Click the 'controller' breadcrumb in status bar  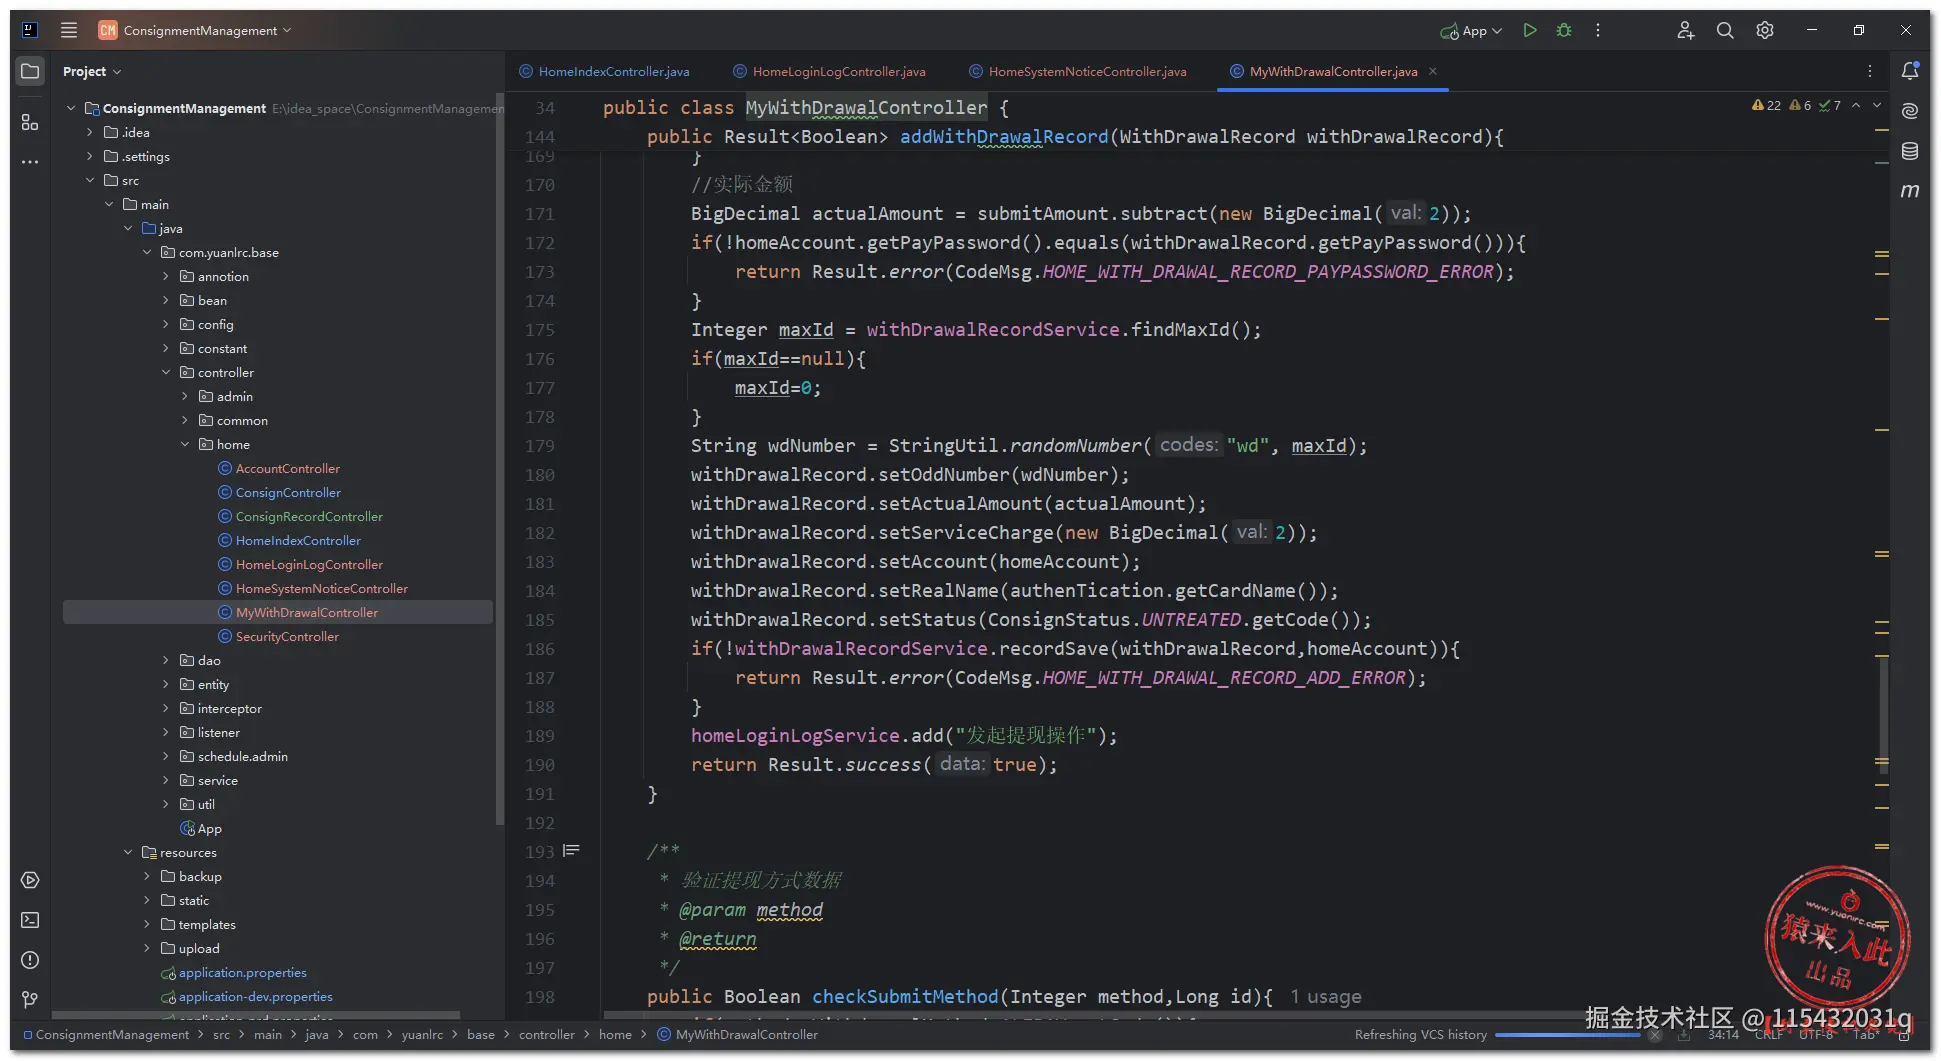[547, 1034]
